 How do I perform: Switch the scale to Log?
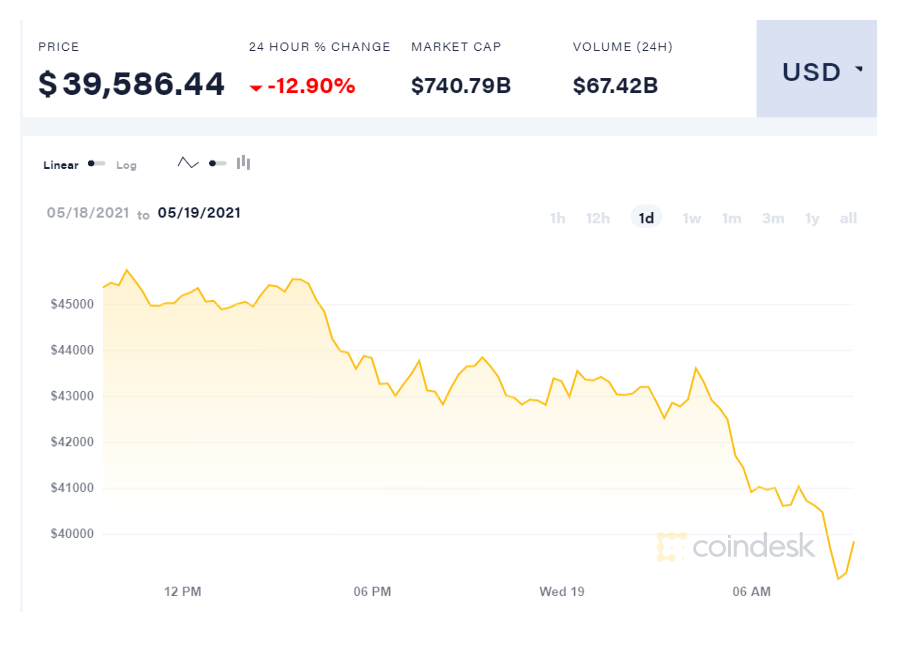click(126, 165)
